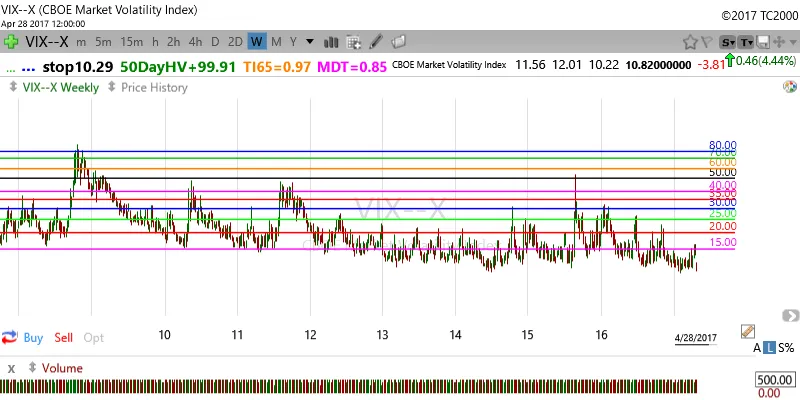This screenshot has width=800, height=400.
Task: Click the green dotted line legend item
Action: (x=11, y=69)
